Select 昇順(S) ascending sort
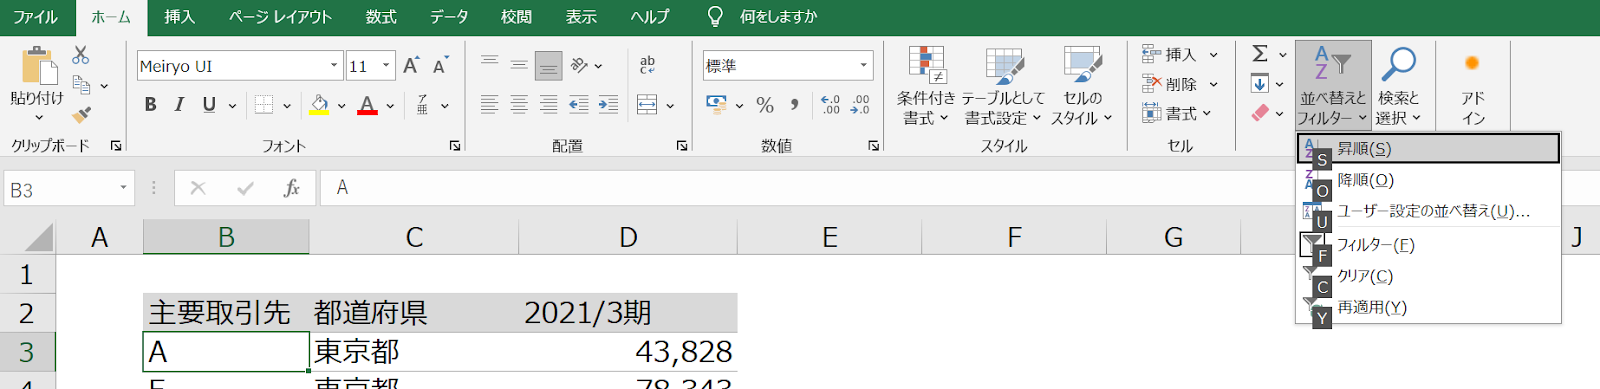Screen dimensions: 1600x389 coord(1428,148)
